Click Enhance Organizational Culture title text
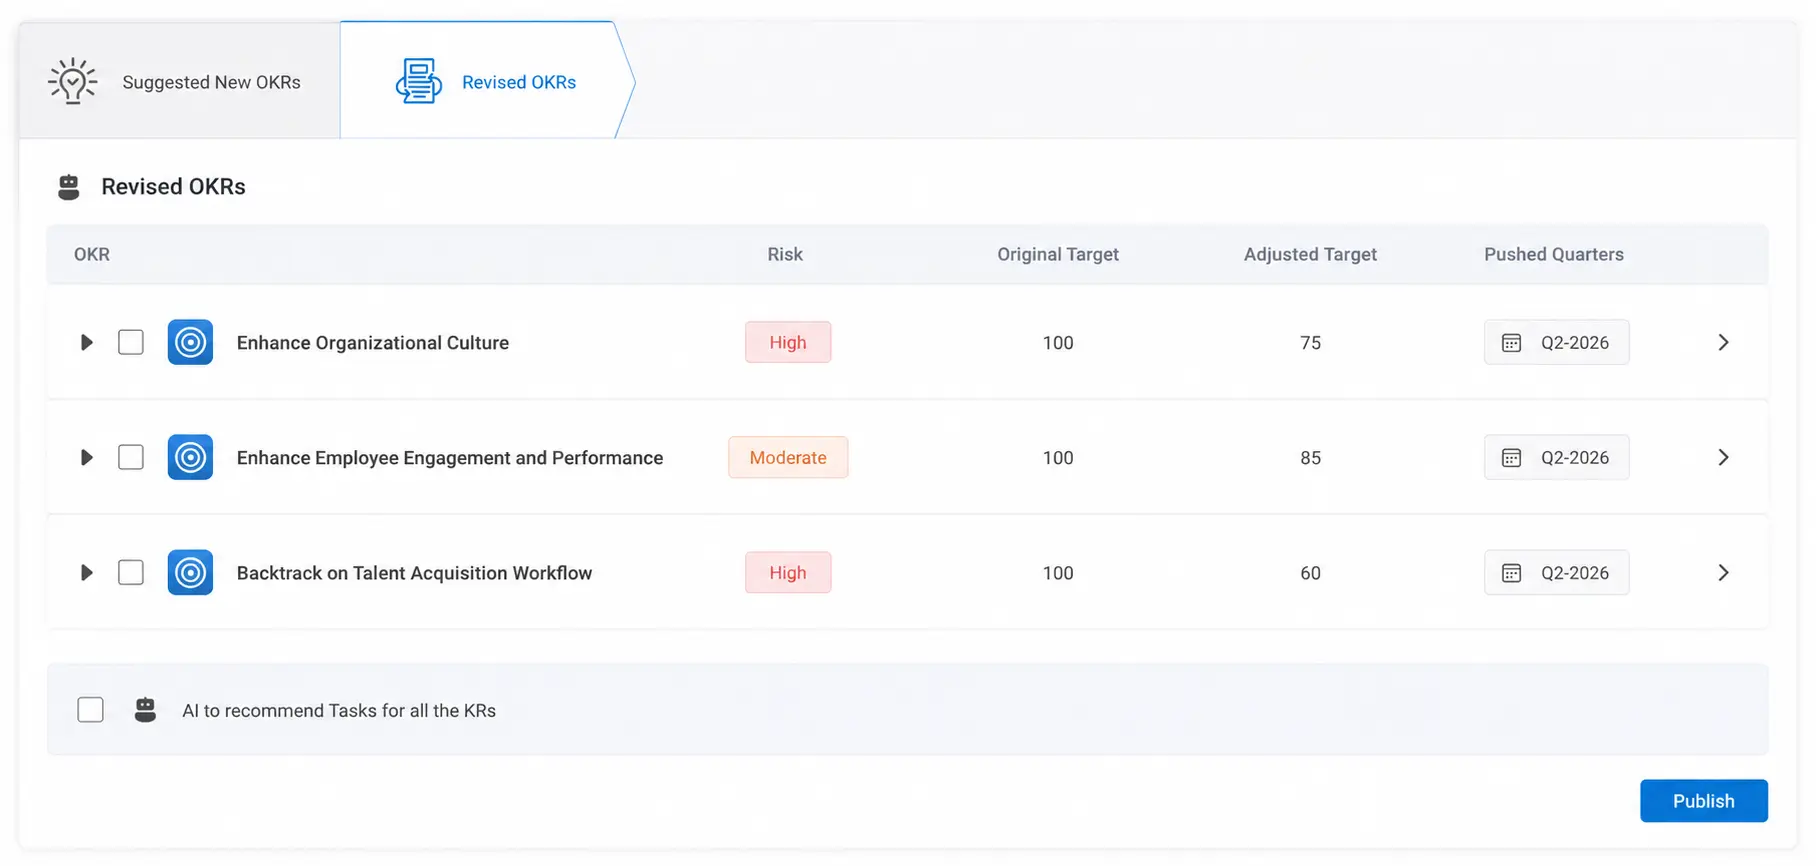Screen dimensions: 1816x866 (373, 343)
